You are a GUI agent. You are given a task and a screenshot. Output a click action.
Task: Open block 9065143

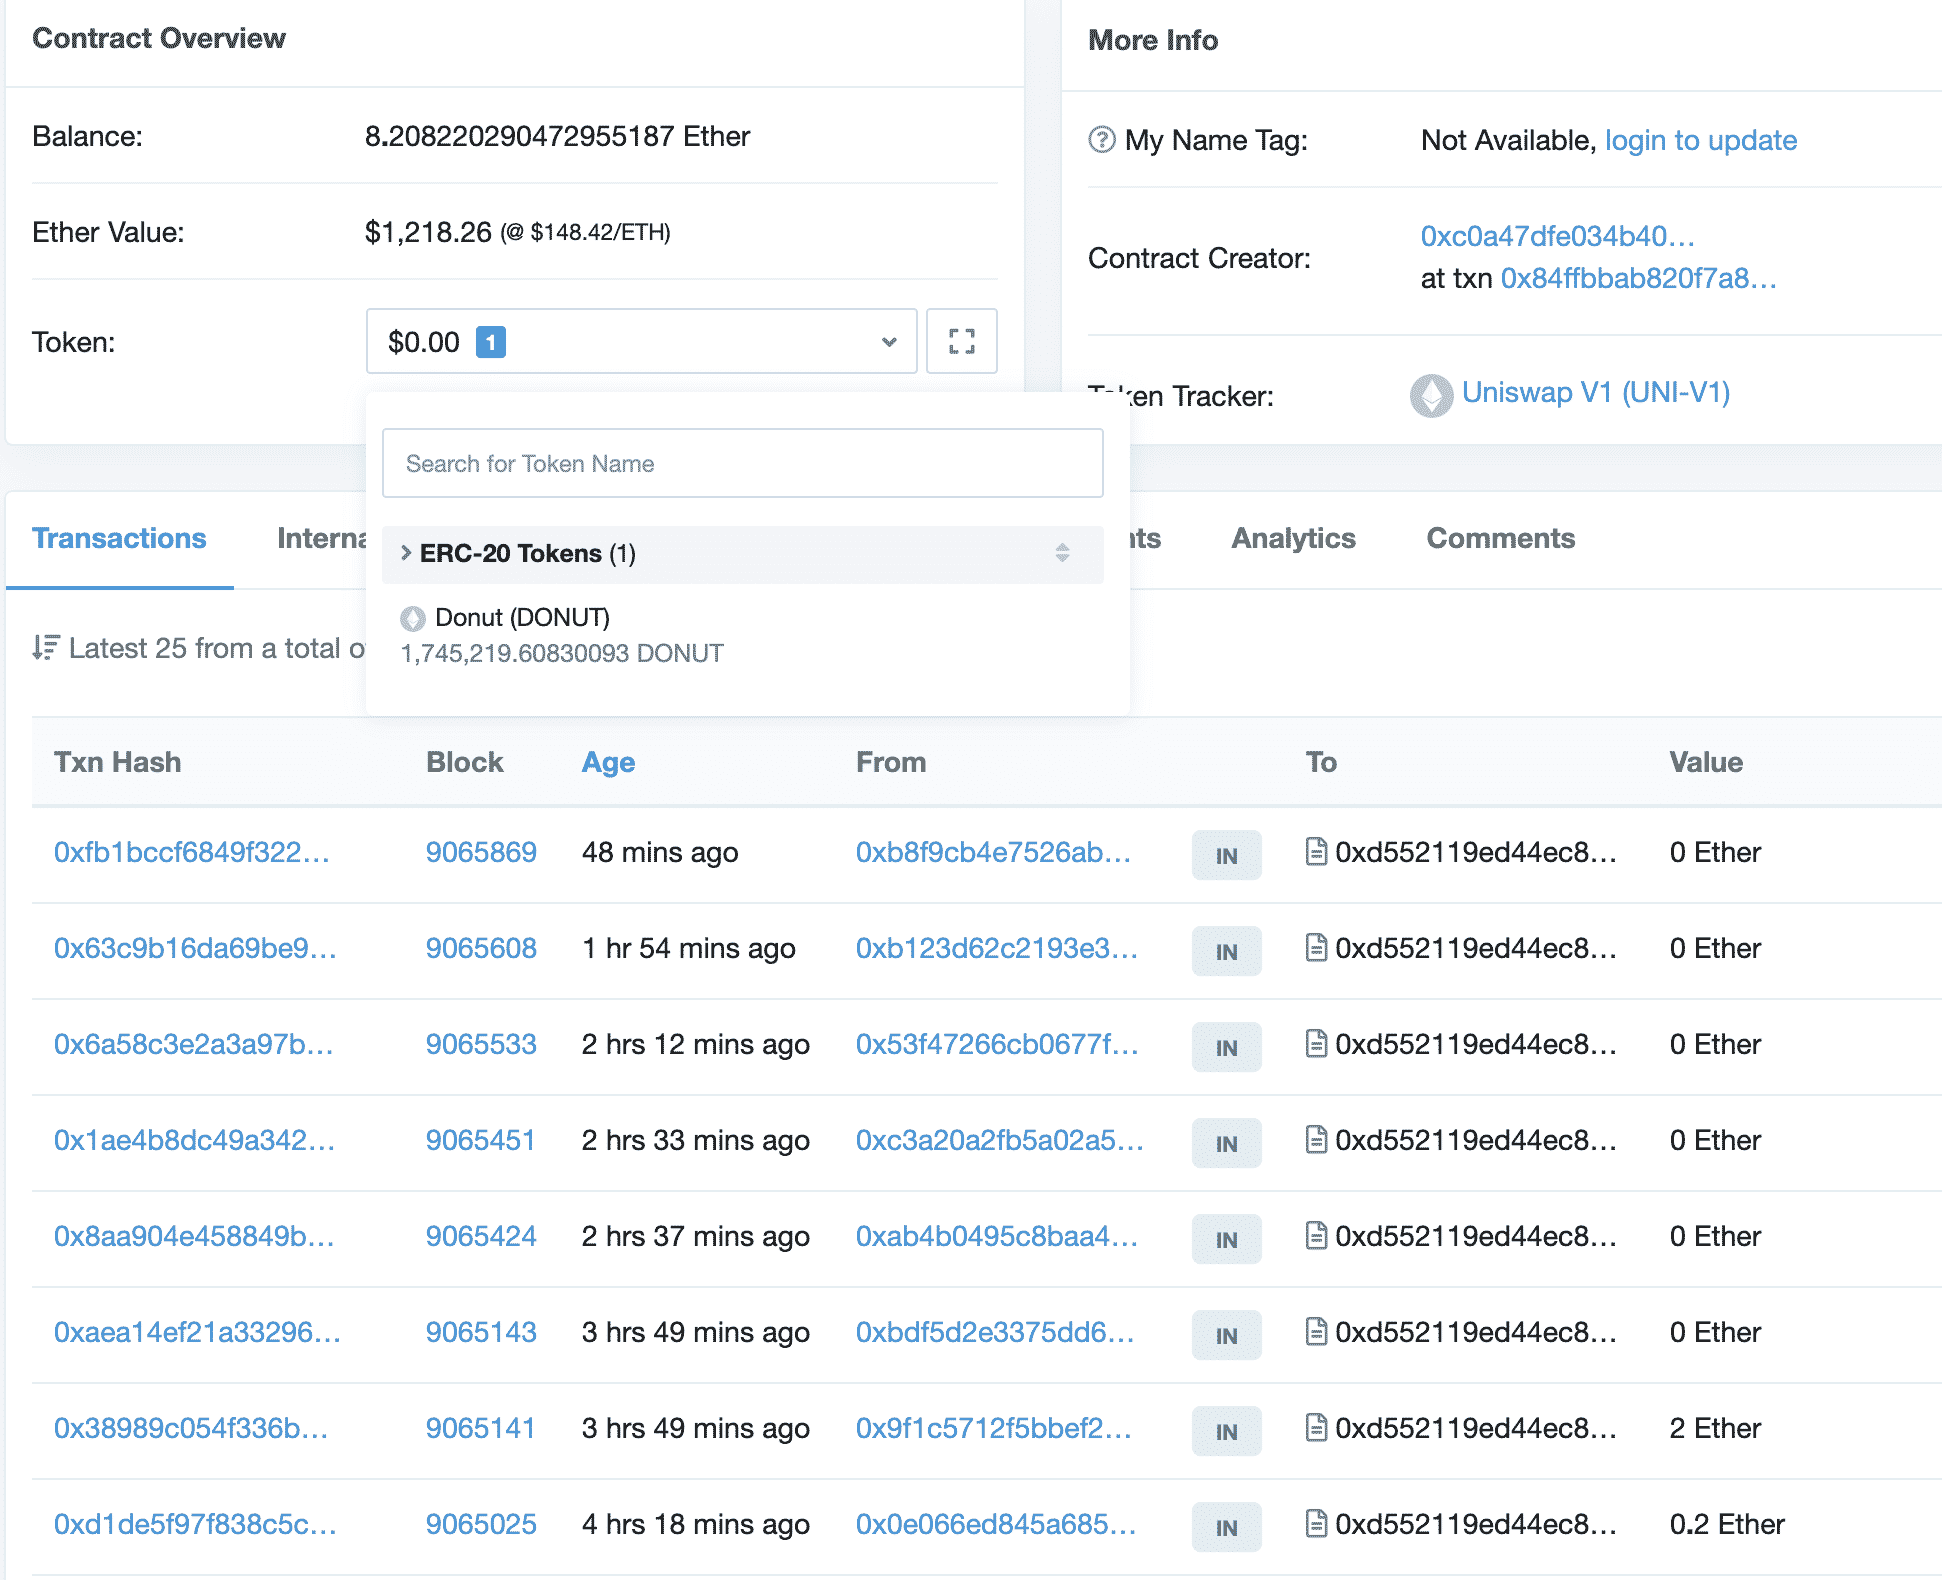(x=481, y=1332)
